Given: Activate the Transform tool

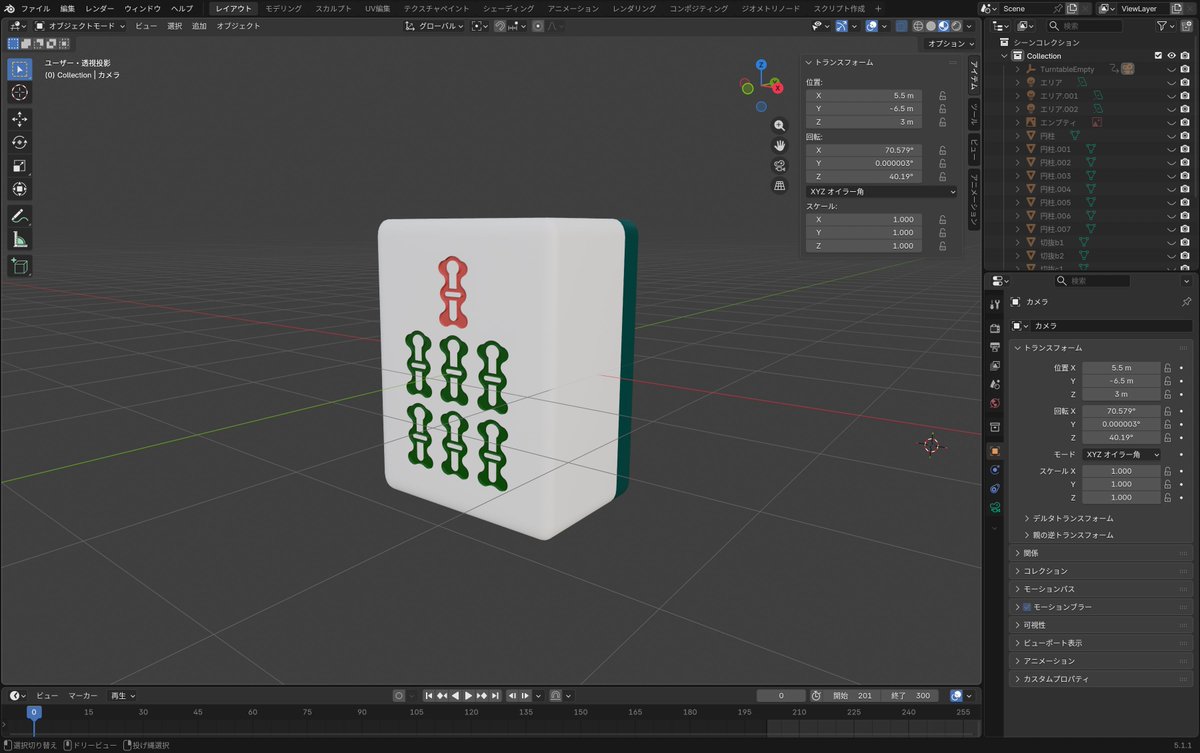Looking at the screenshot, I should [20, 189].
